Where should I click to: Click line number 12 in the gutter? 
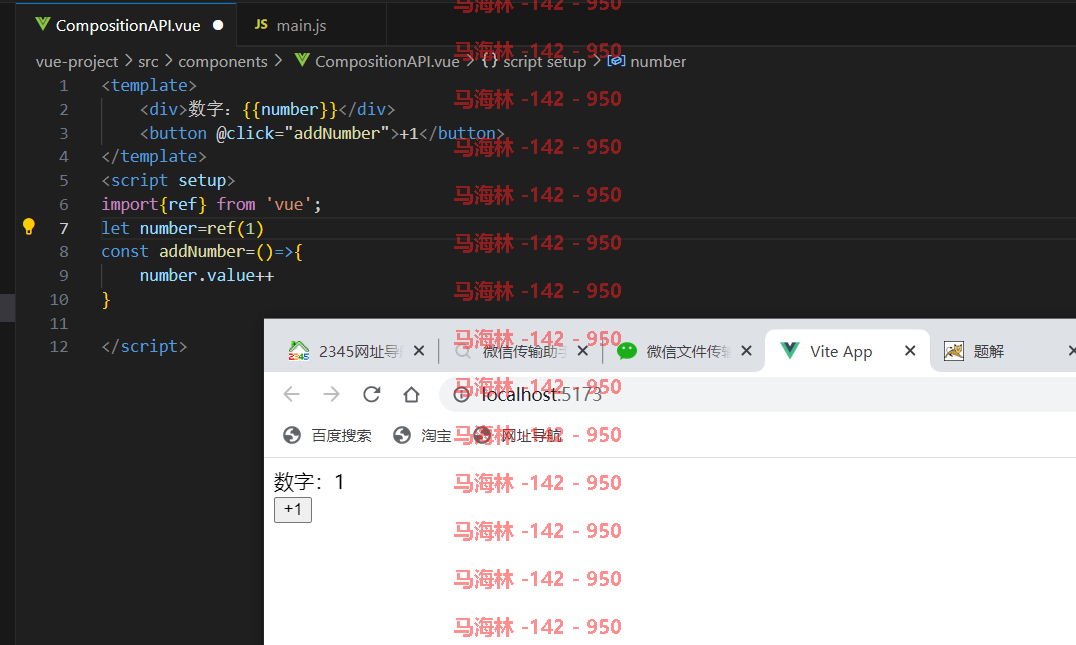(x=59, y=347)
